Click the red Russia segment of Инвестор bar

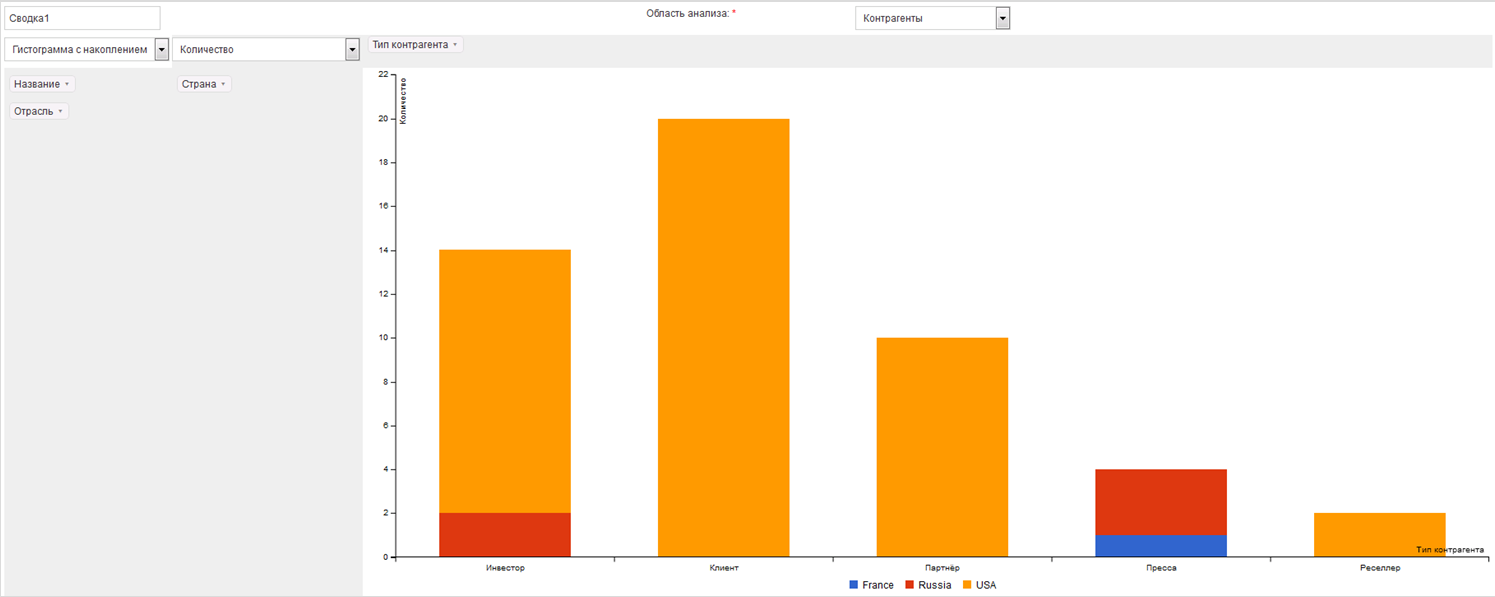(x=505, y=535)
